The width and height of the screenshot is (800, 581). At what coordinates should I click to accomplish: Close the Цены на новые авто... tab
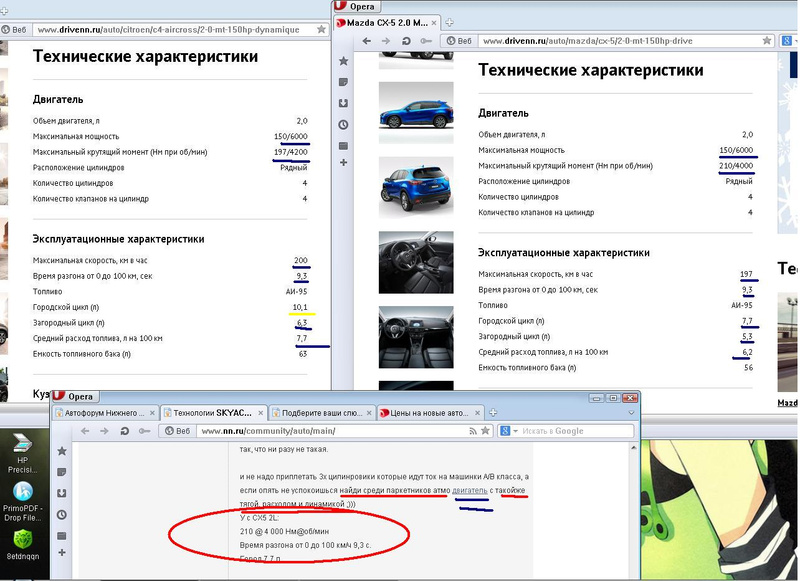[478, 413]
